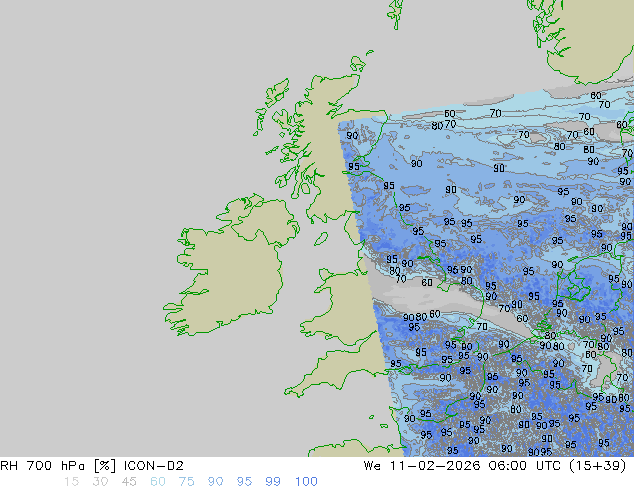The width and height of the screenshot is (634, 490).
Task: Click the '11-02-2026' date text
Action: click(x=435, y=466)
